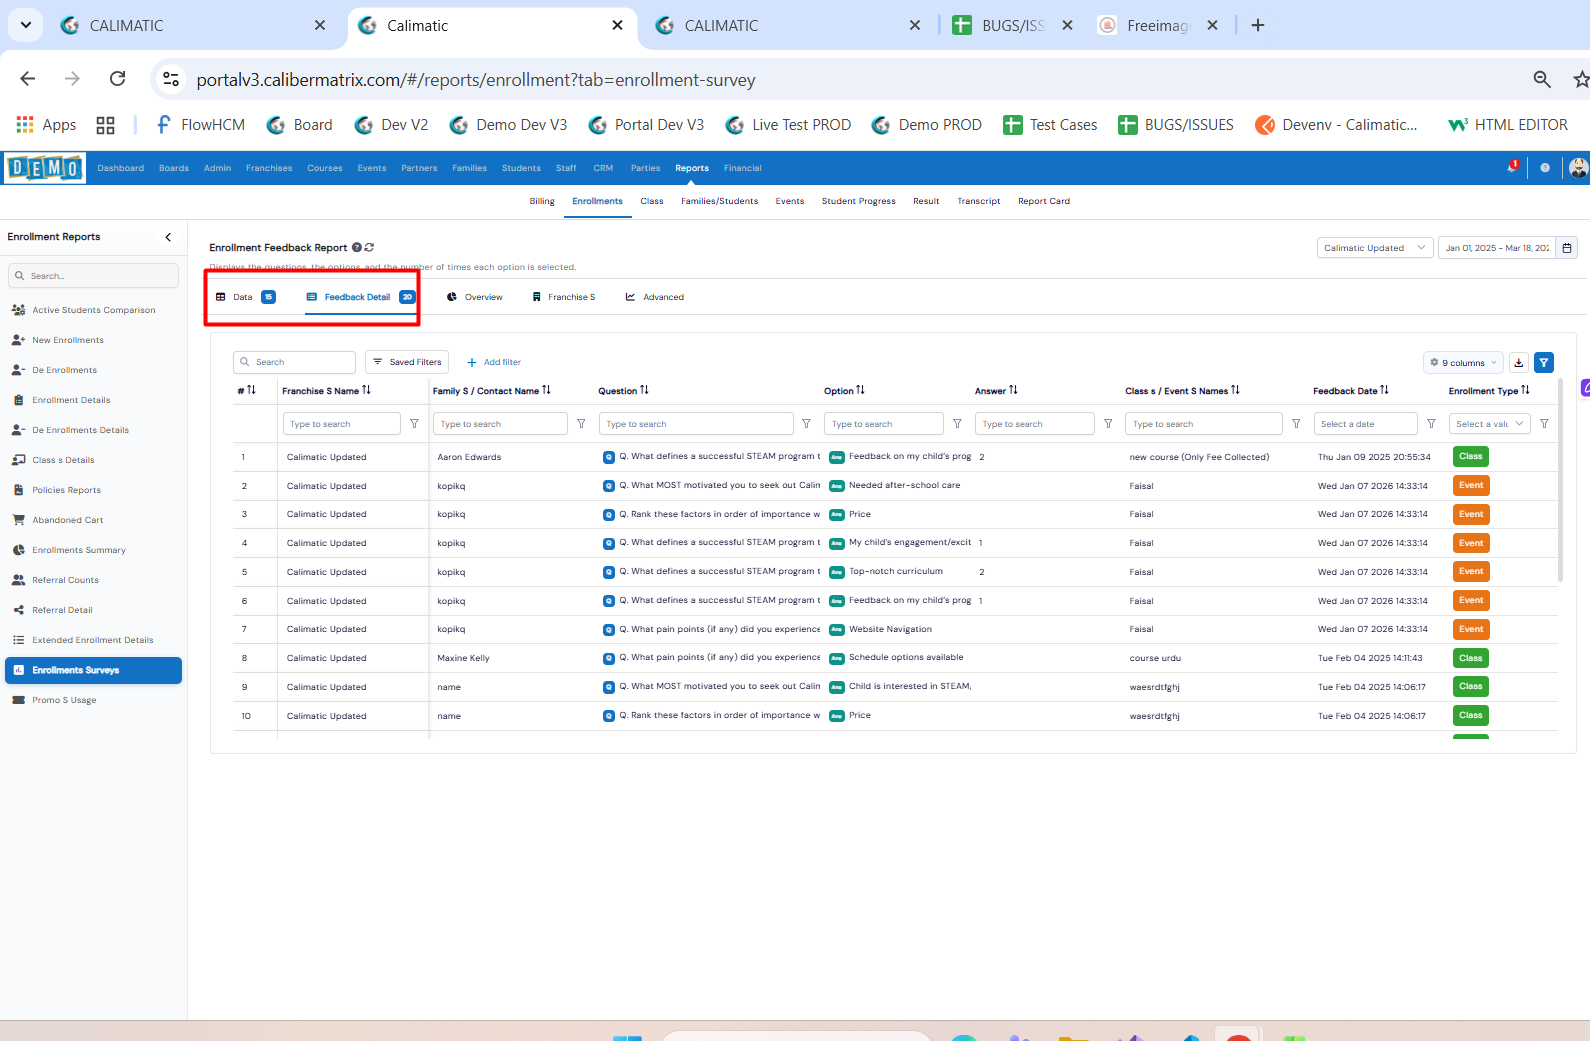1590x1041 pixels.
Task: Open Referral Counts report in sidebar
Action: (x=65, y=580)
